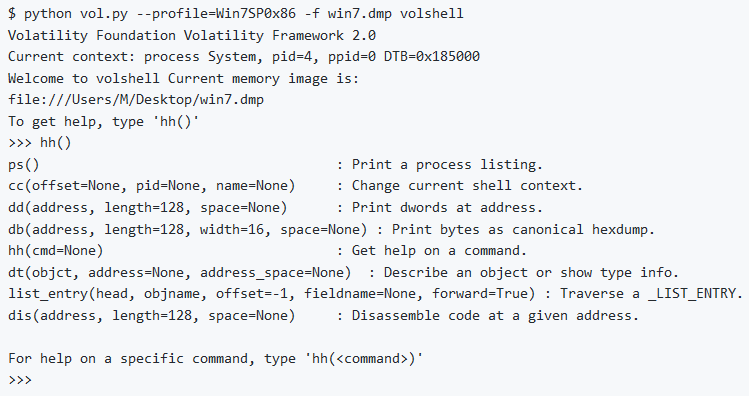The height and width of the screenshot is (396, 749).
Task: Click the dt(objct, address=None) entry
Action: pyautogui.click(x=180, y=272)
